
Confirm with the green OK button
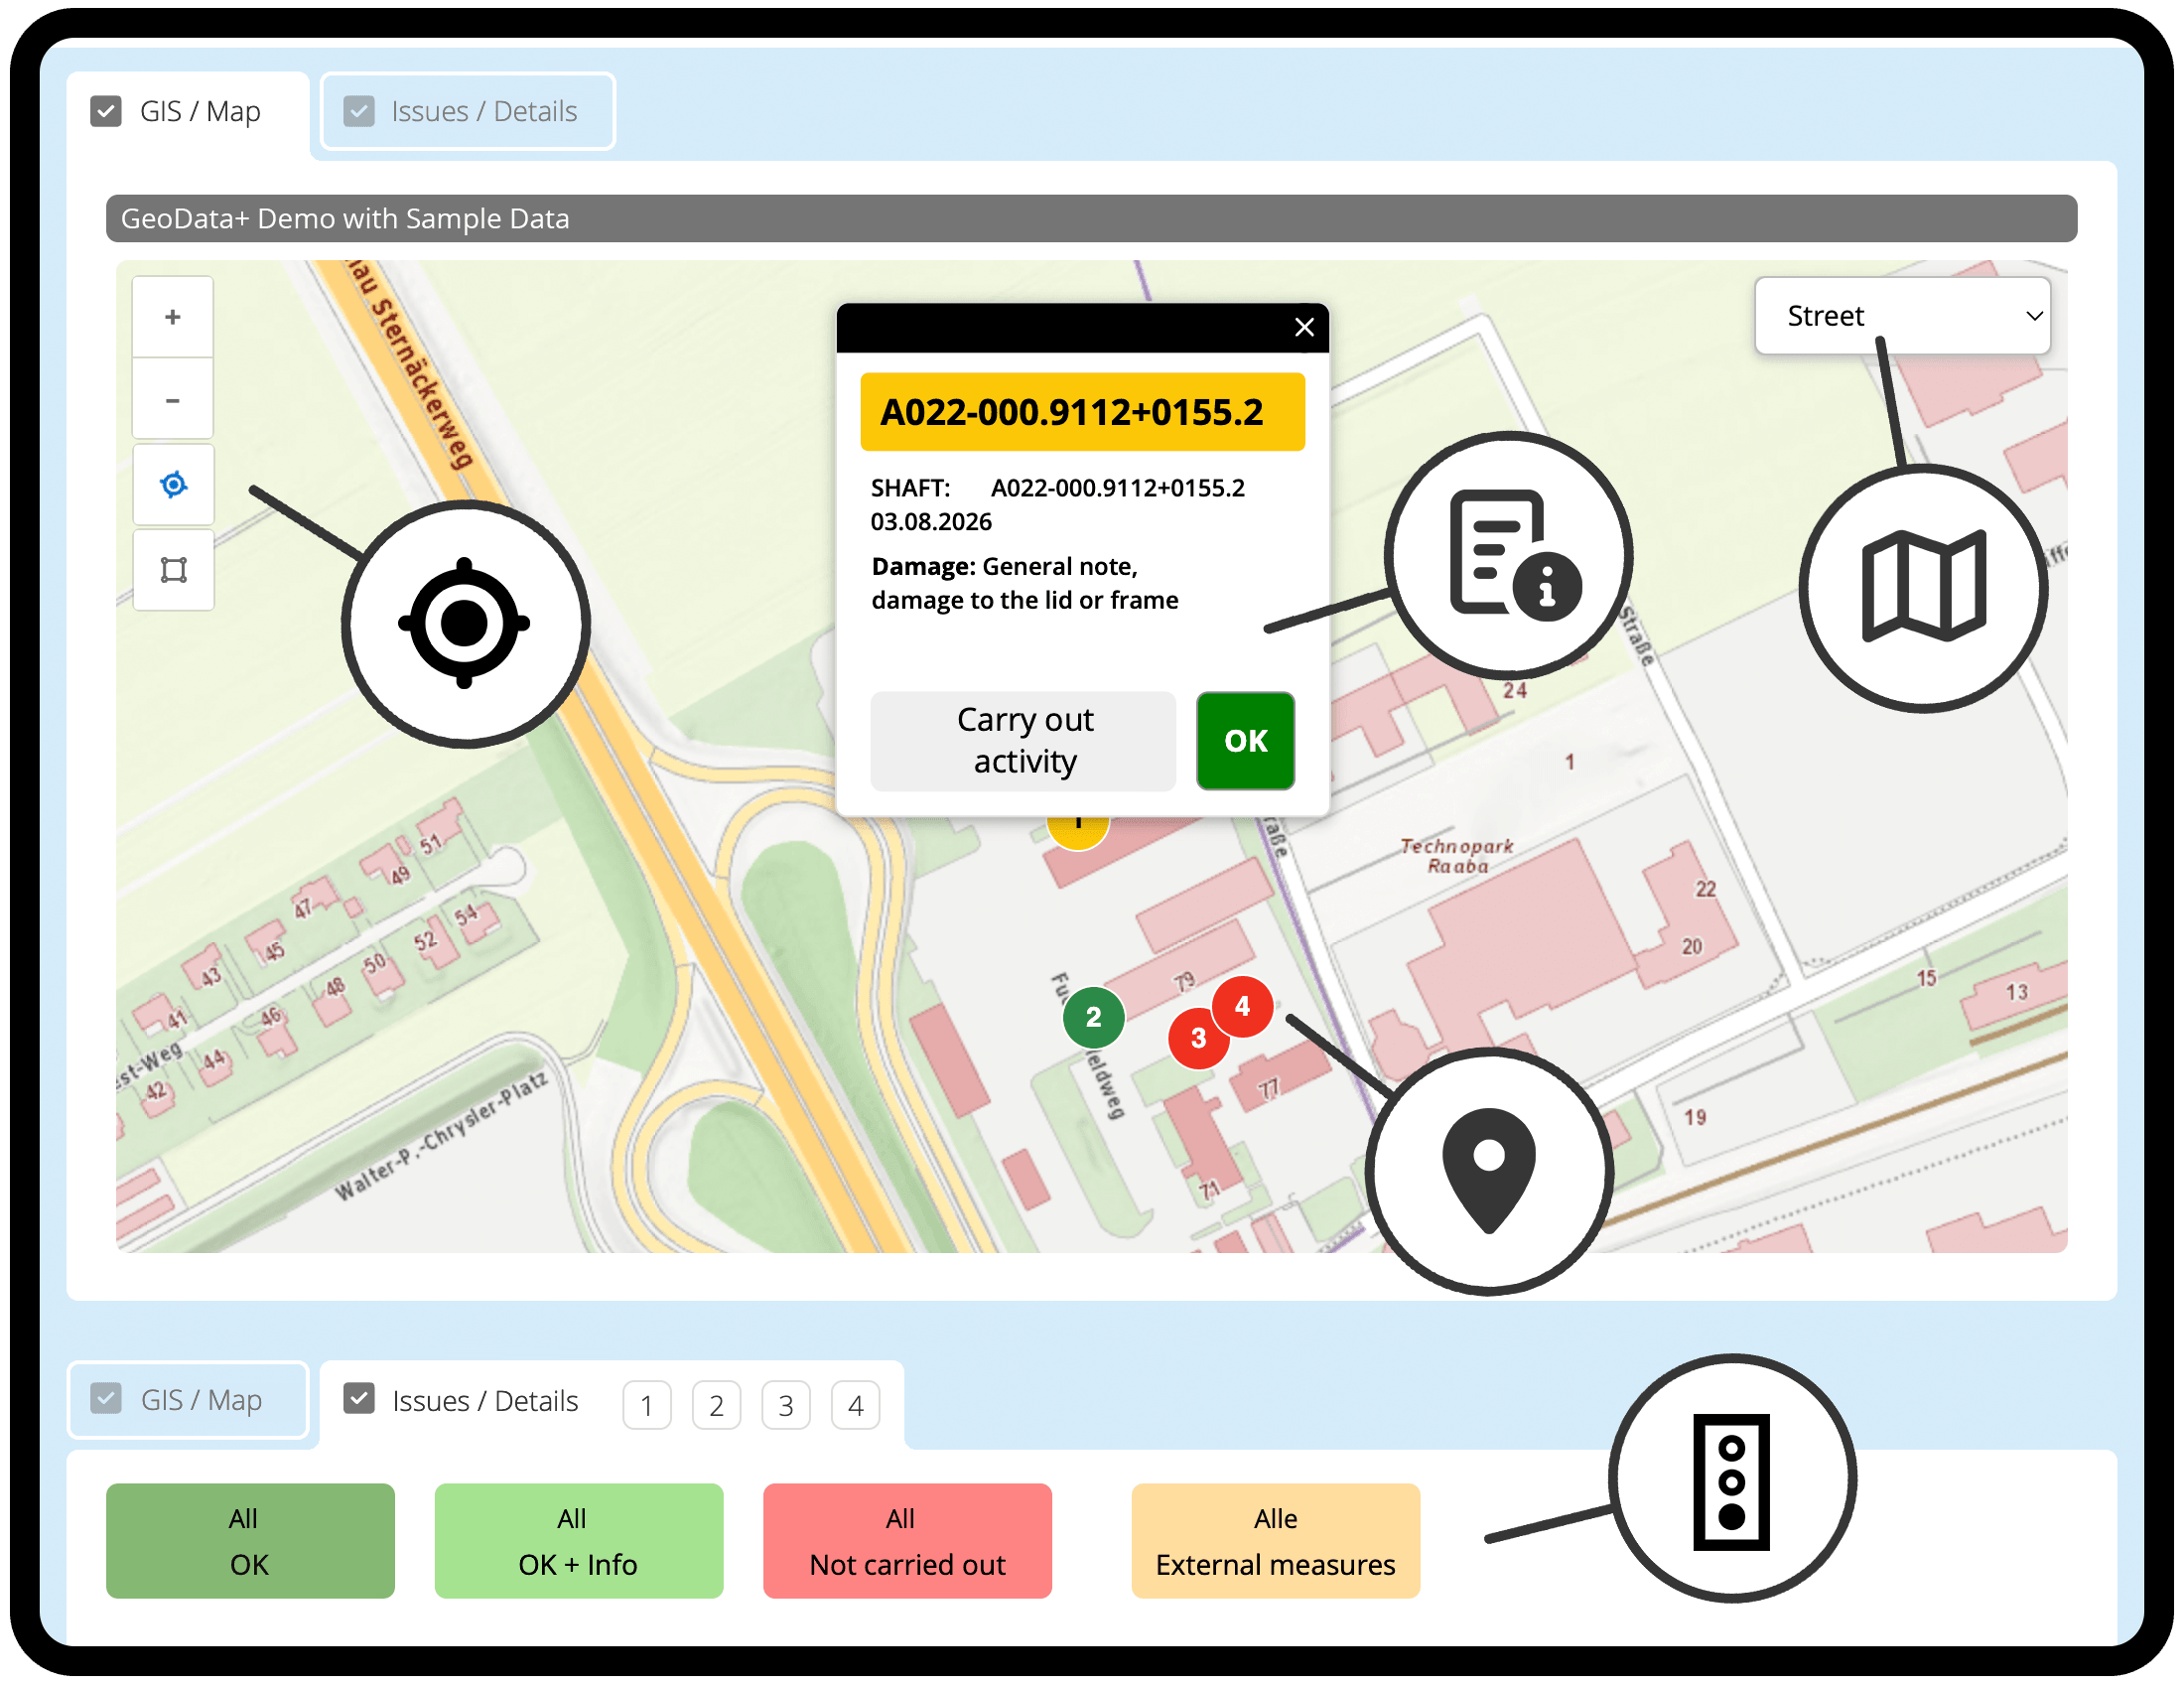point(1244,741)
